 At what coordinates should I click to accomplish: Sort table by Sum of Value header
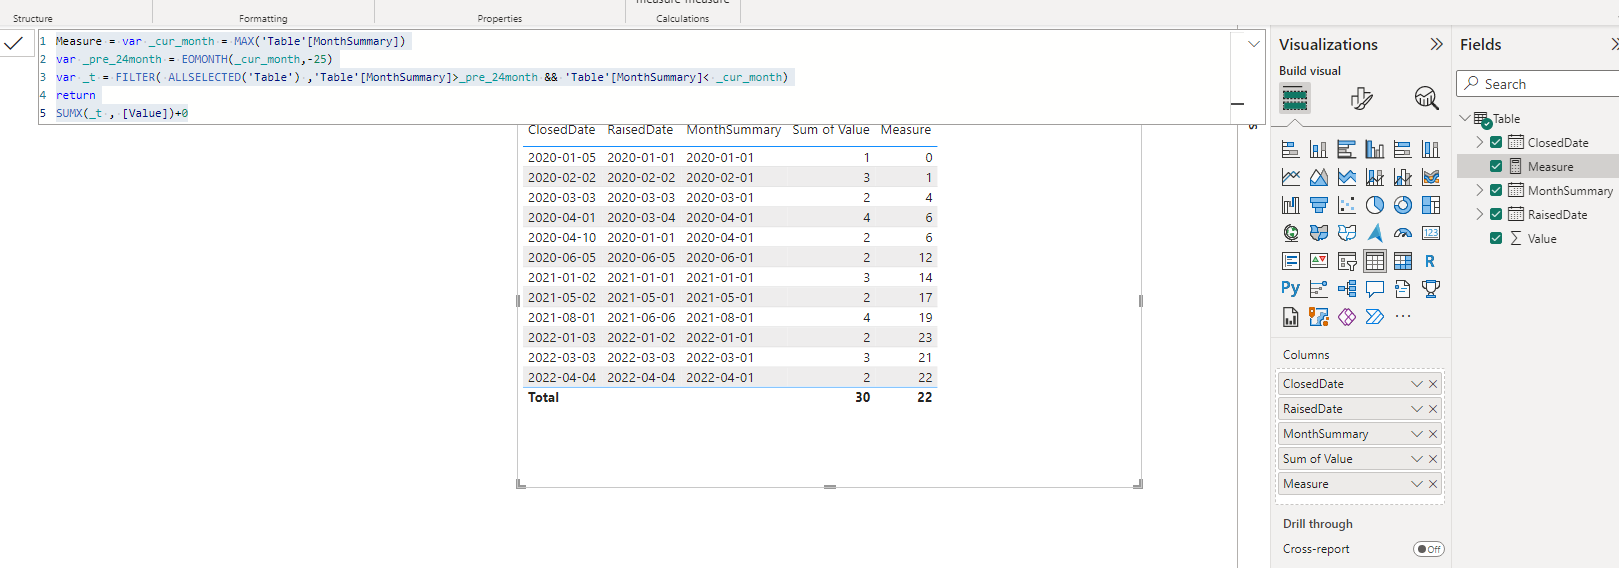tap(830, 130)
